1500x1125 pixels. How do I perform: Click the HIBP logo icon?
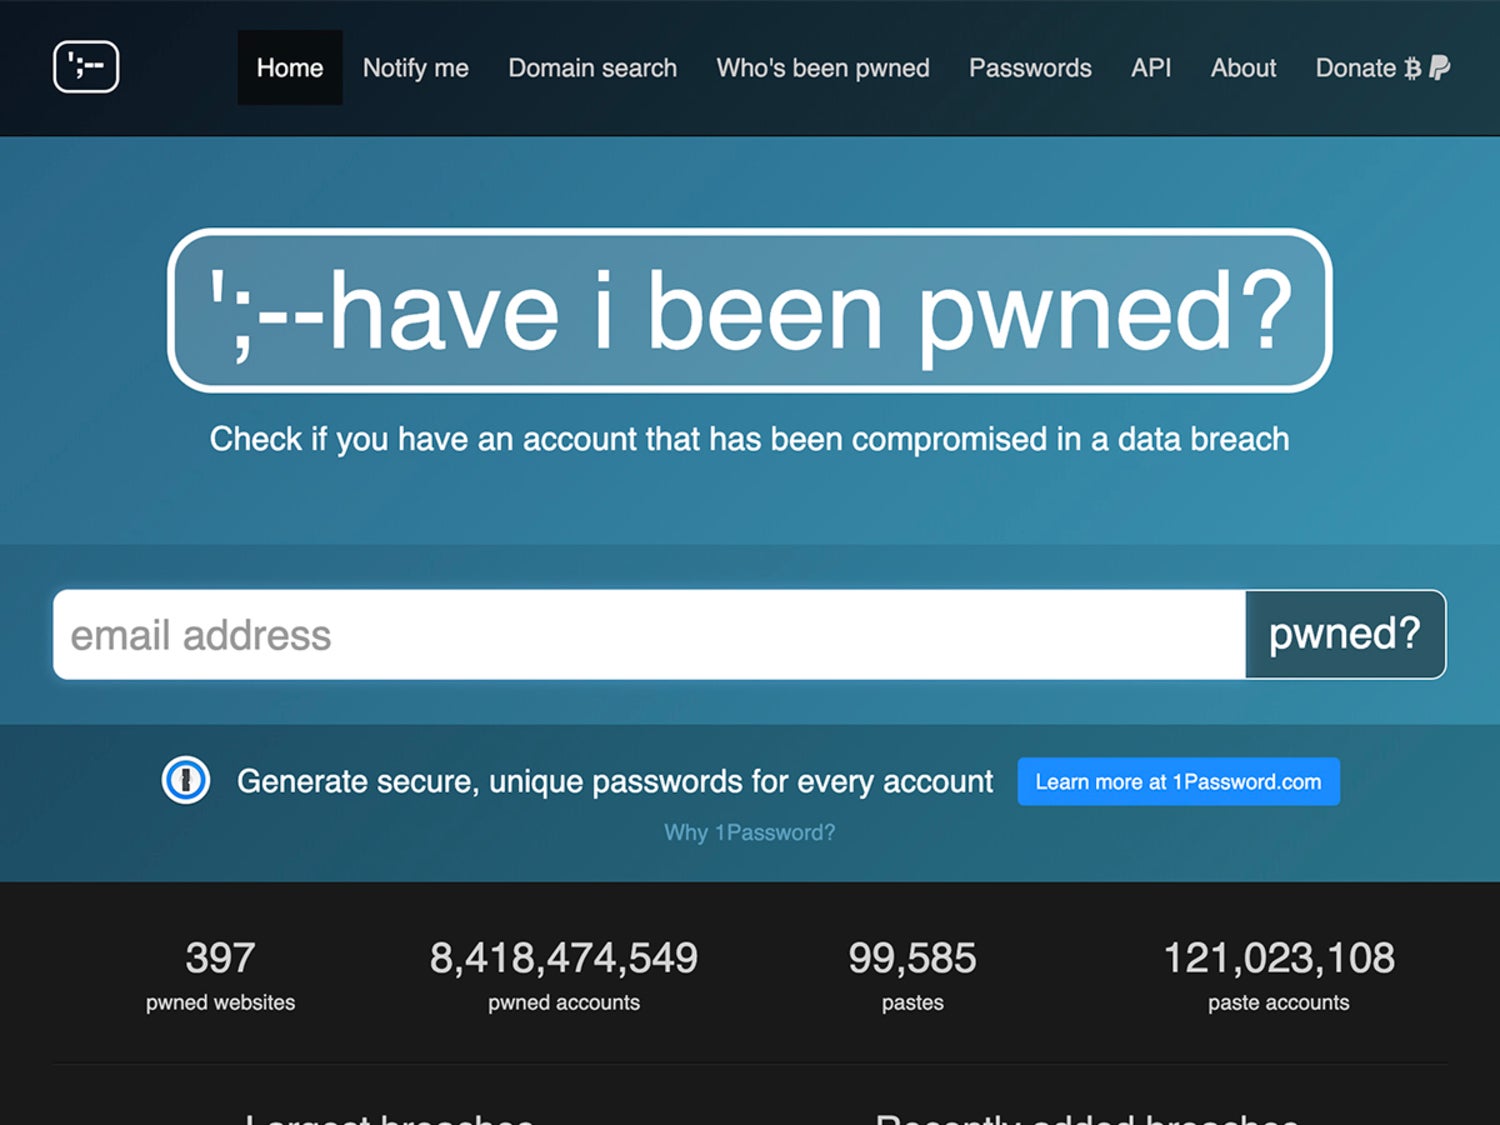(x=86, y=66)
